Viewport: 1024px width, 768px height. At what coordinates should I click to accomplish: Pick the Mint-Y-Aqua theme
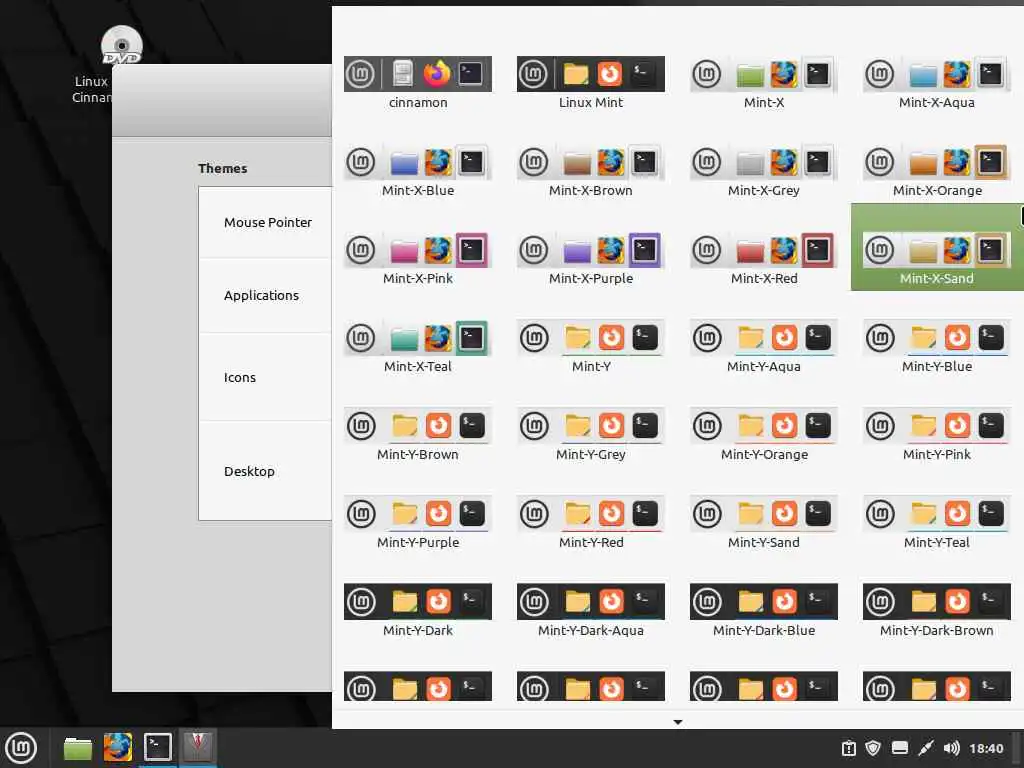763,347
